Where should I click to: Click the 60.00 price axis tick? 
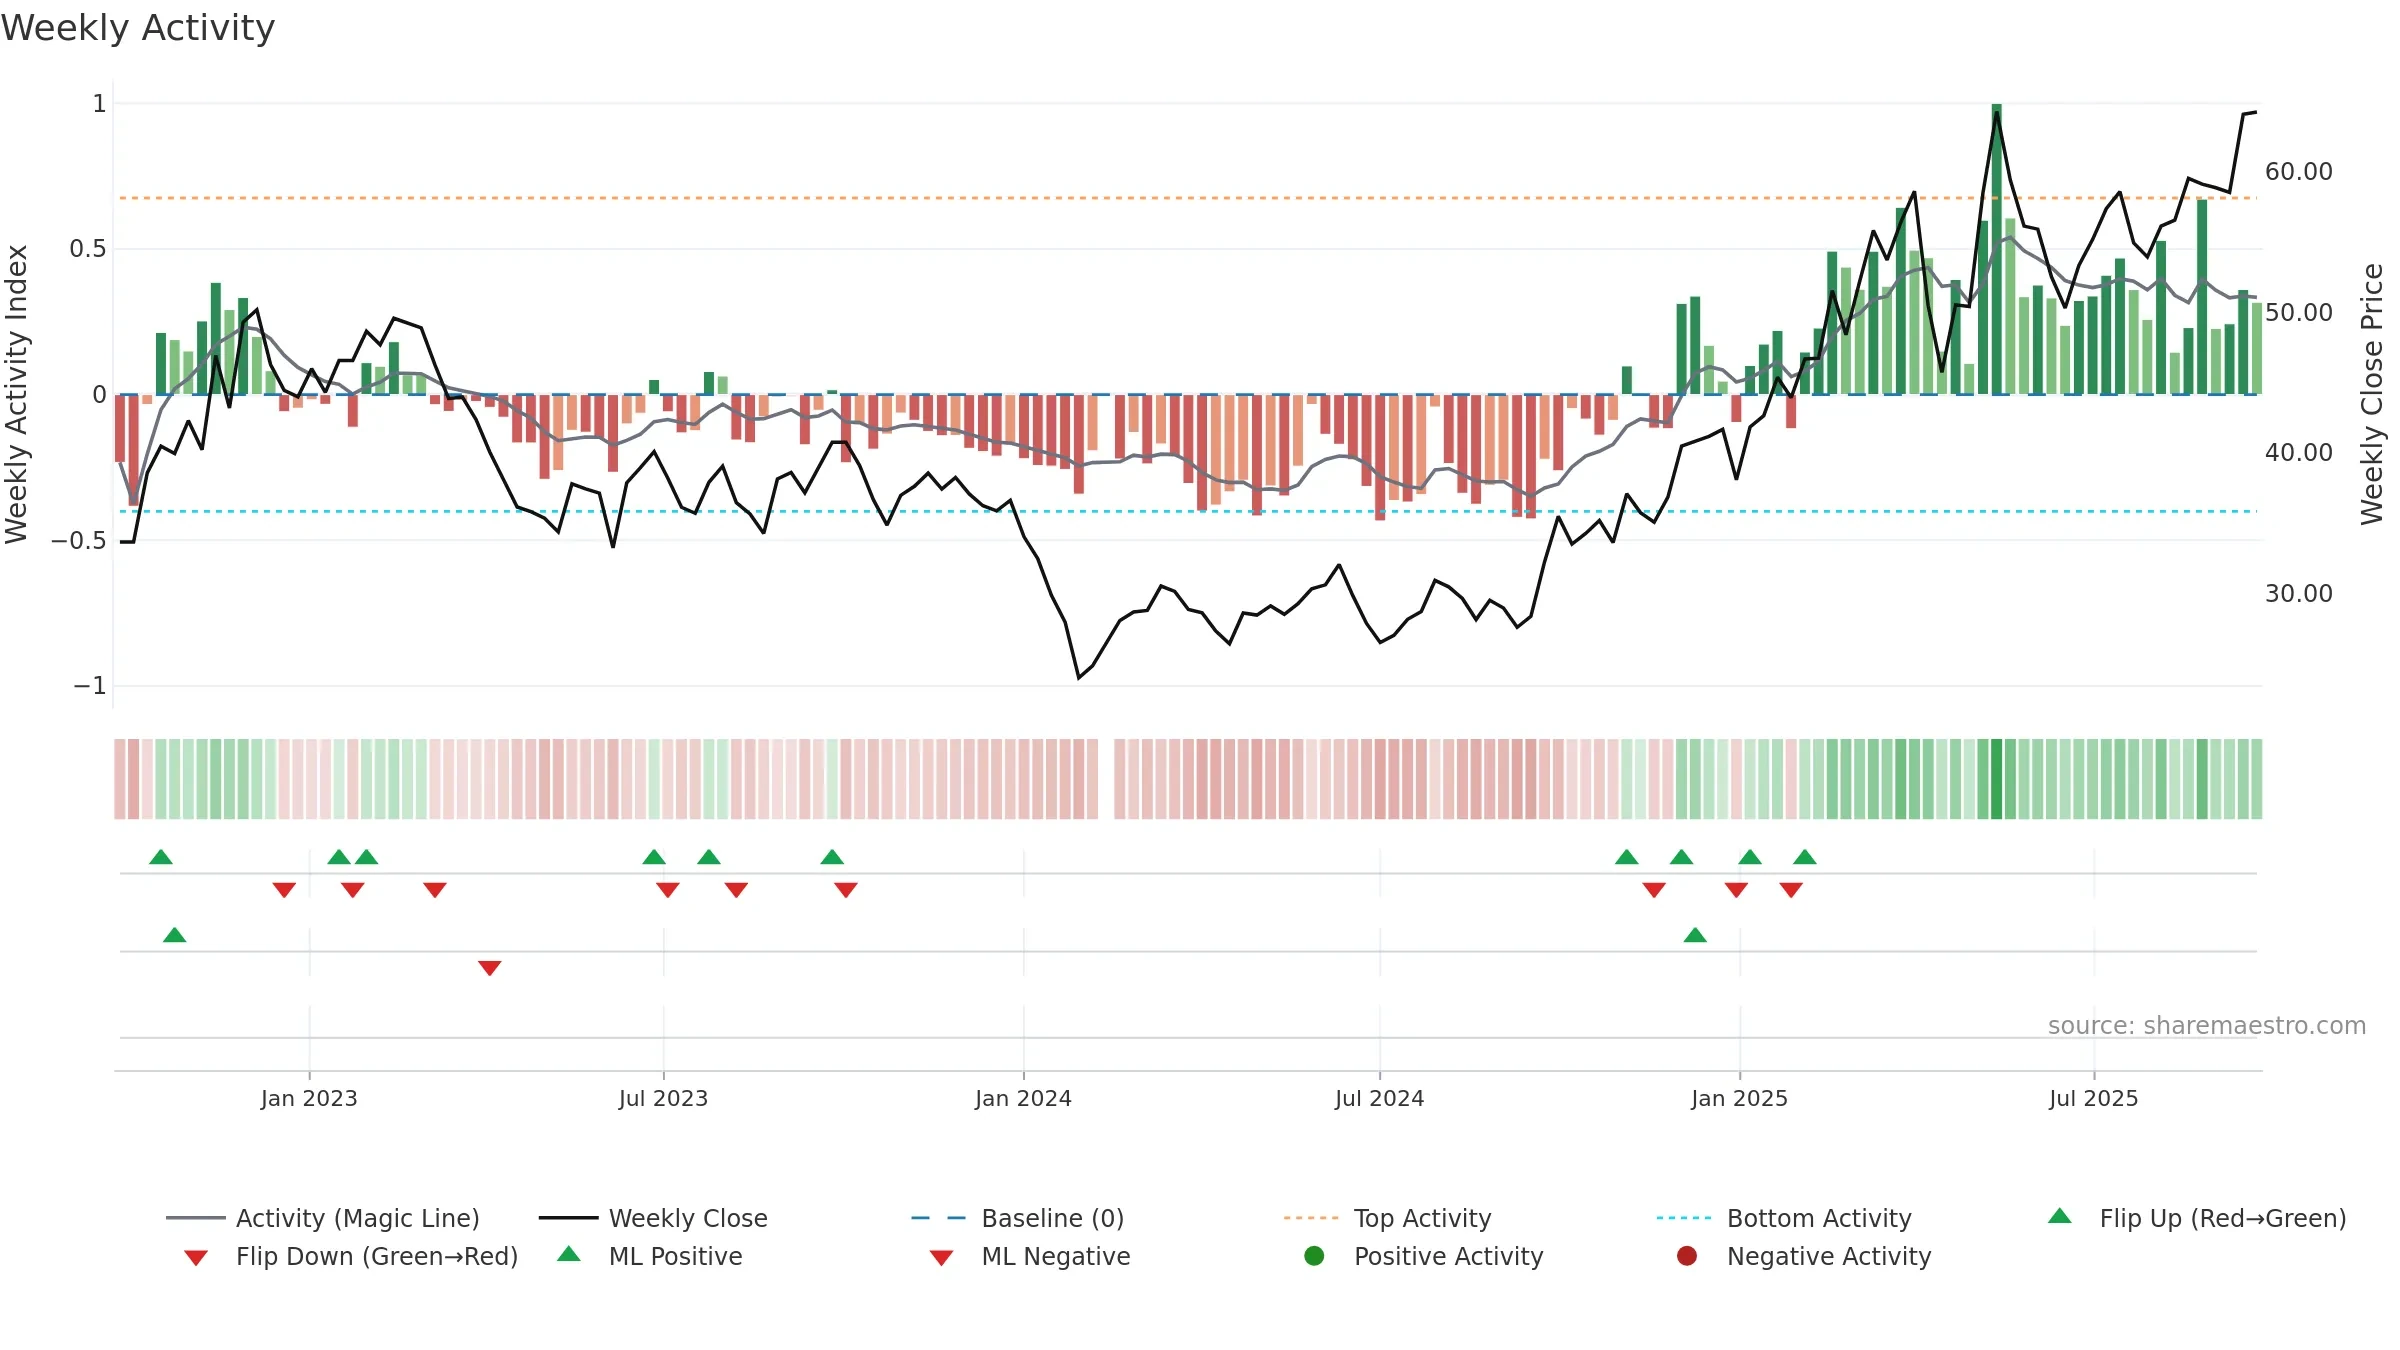[x=2298, y=172]
